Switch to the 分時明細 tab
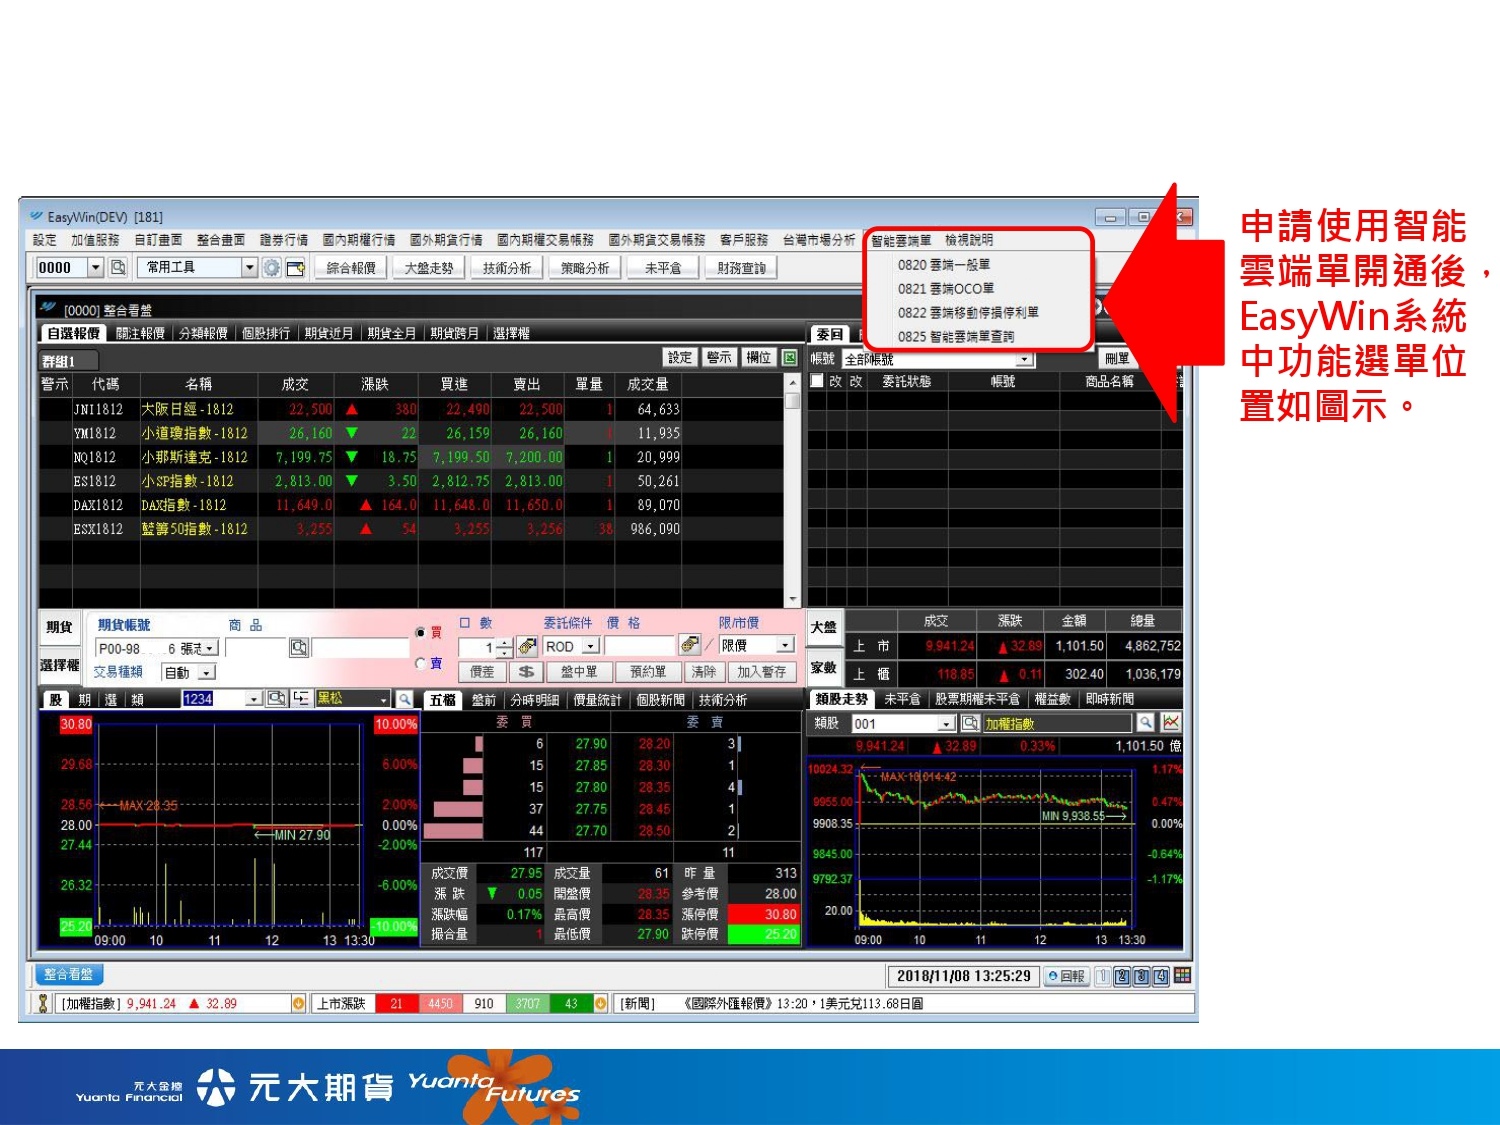This screenshot has height=1125, width=1500. (535, 700)
